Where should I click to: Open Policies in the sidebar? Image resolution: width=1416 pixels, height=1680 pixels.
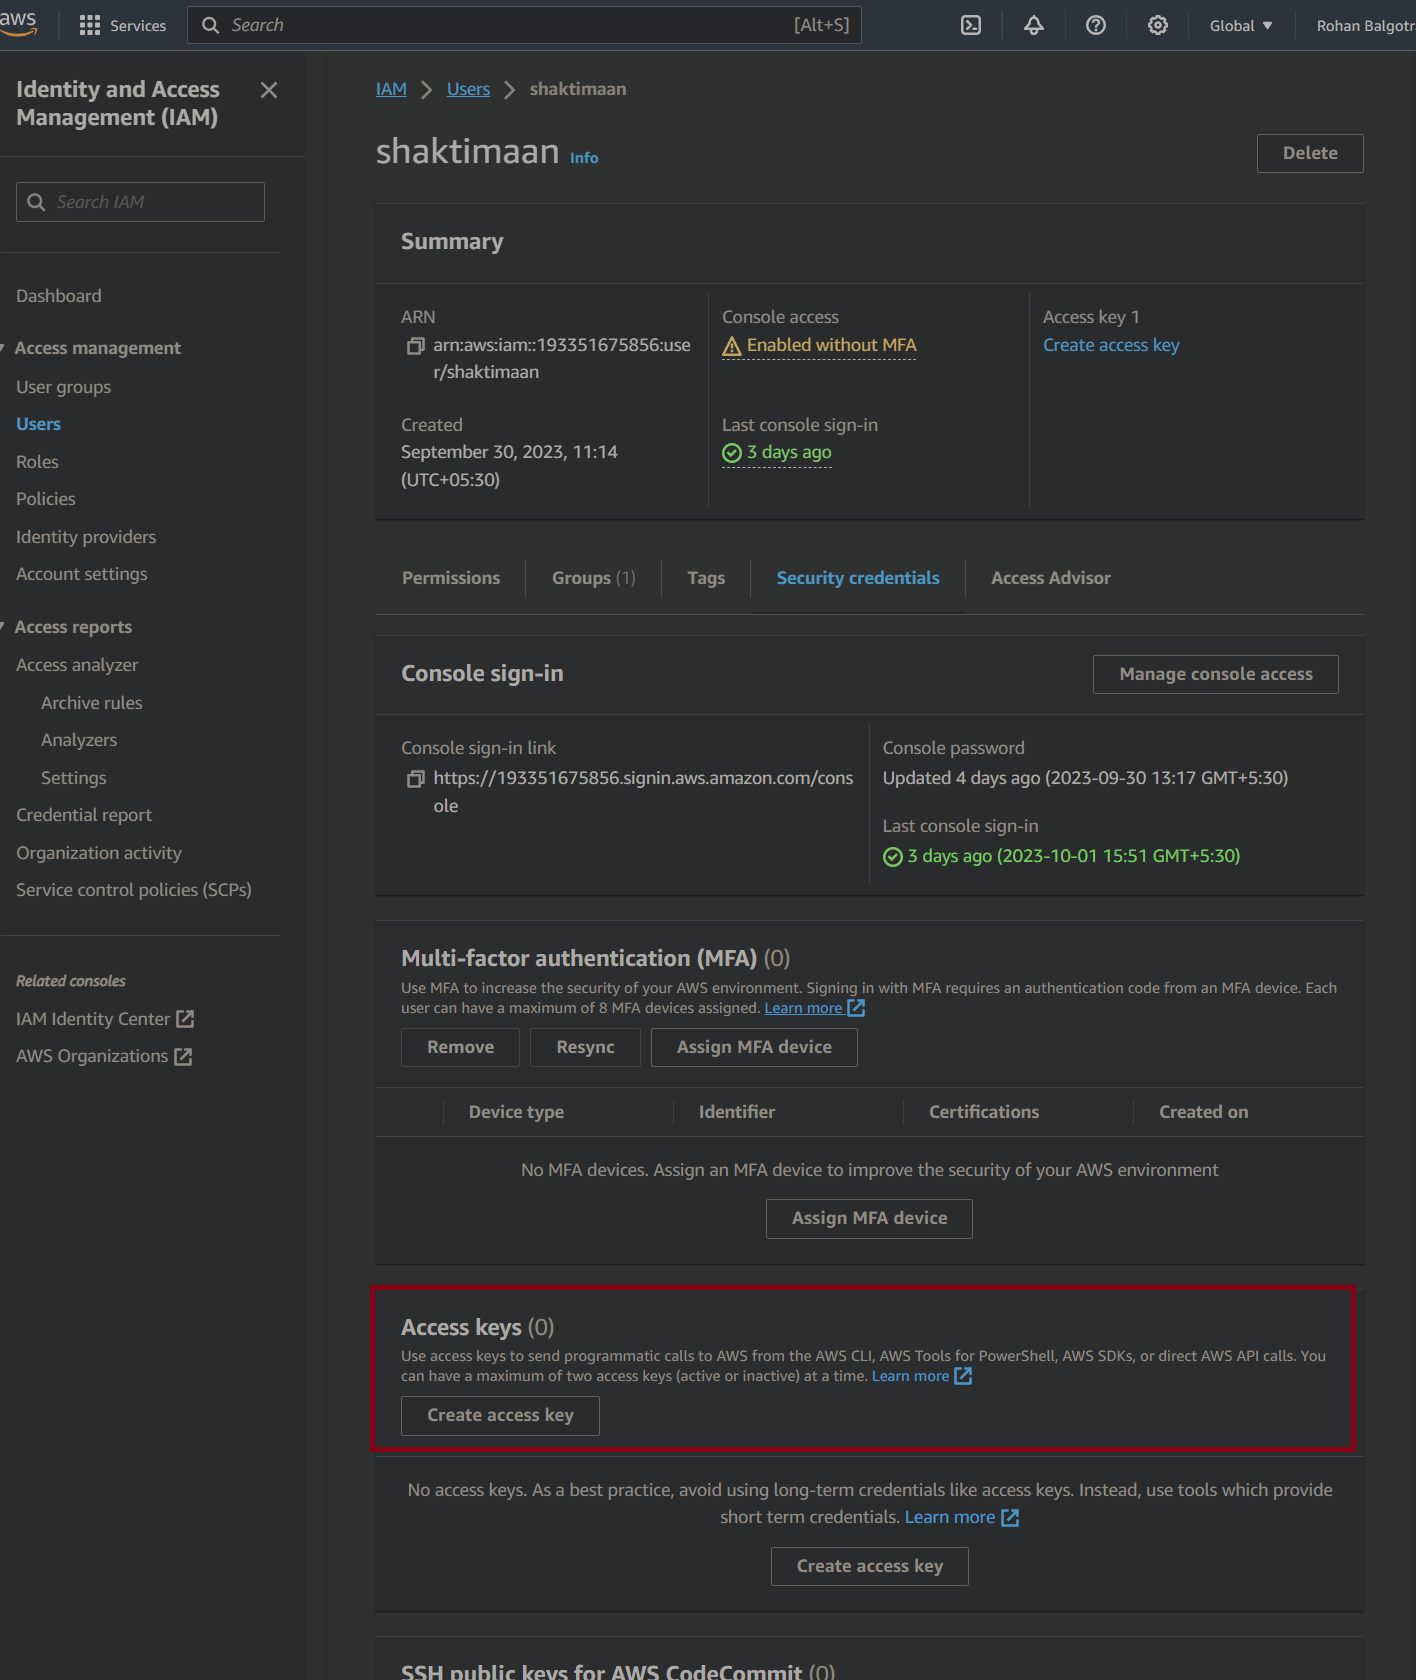46,499
